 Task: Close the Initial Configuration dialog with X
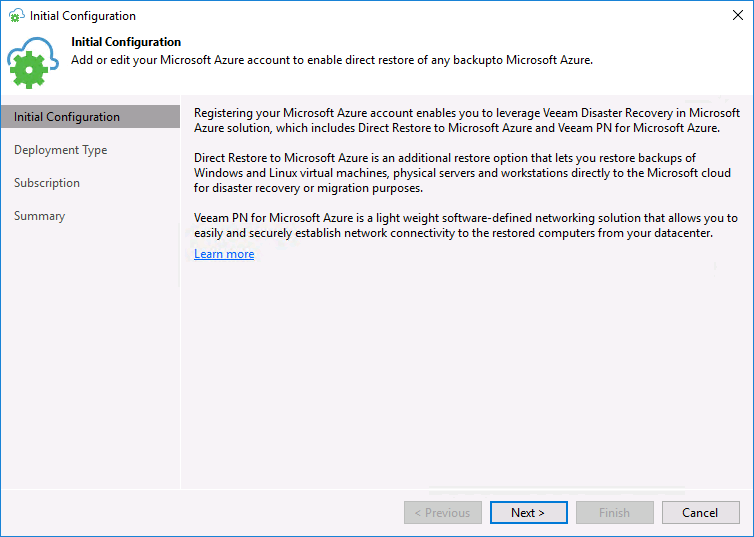click(738, 15)
